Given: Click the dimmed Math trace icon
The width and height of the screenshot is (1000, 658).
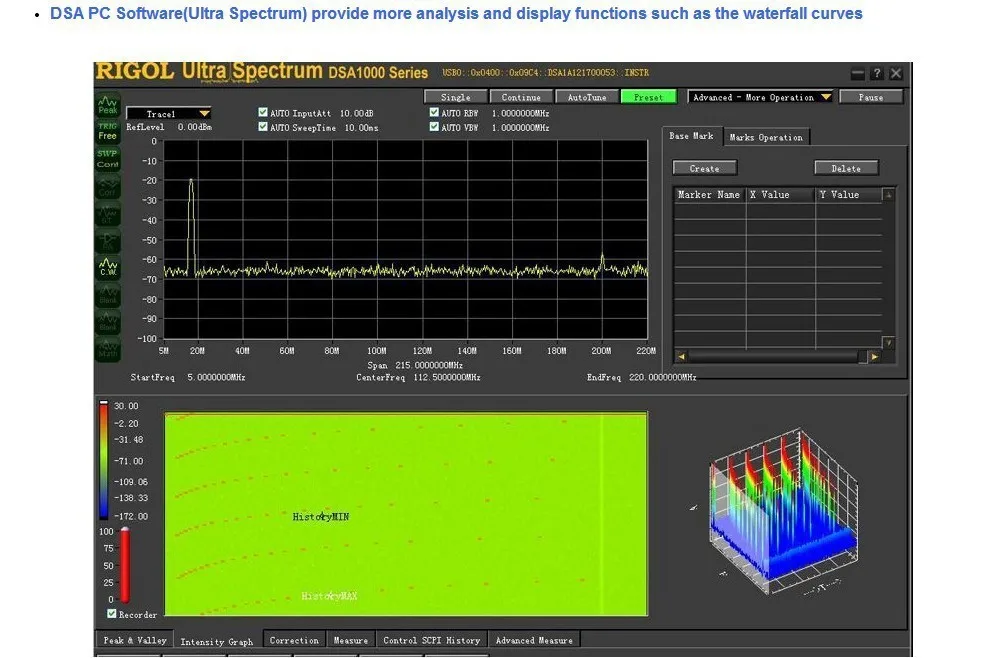Looking at the screenshot, I should [x=108, y=349].
